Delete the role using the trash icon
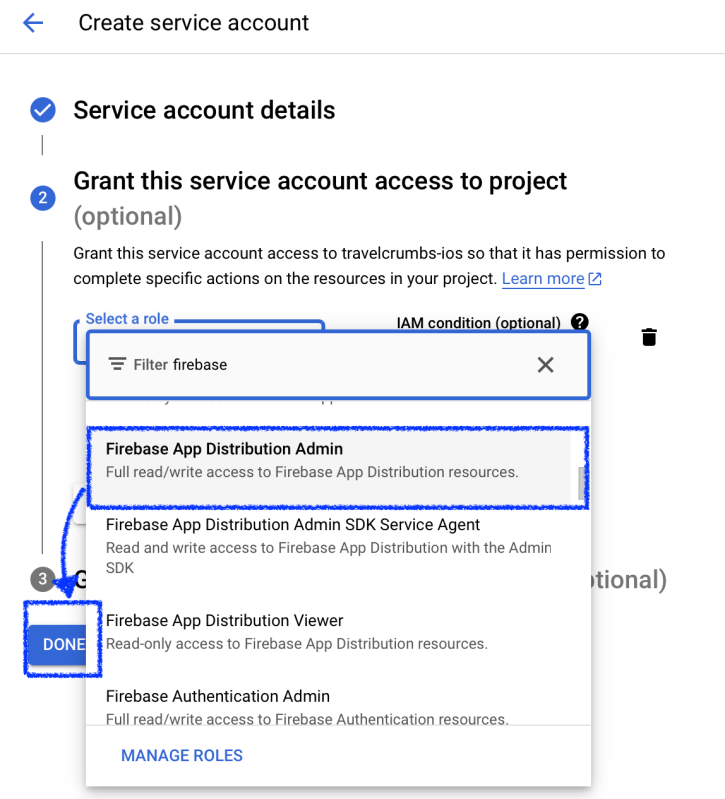Image resolution: width=725 pixels, height=799 pixels. point(649,337)
